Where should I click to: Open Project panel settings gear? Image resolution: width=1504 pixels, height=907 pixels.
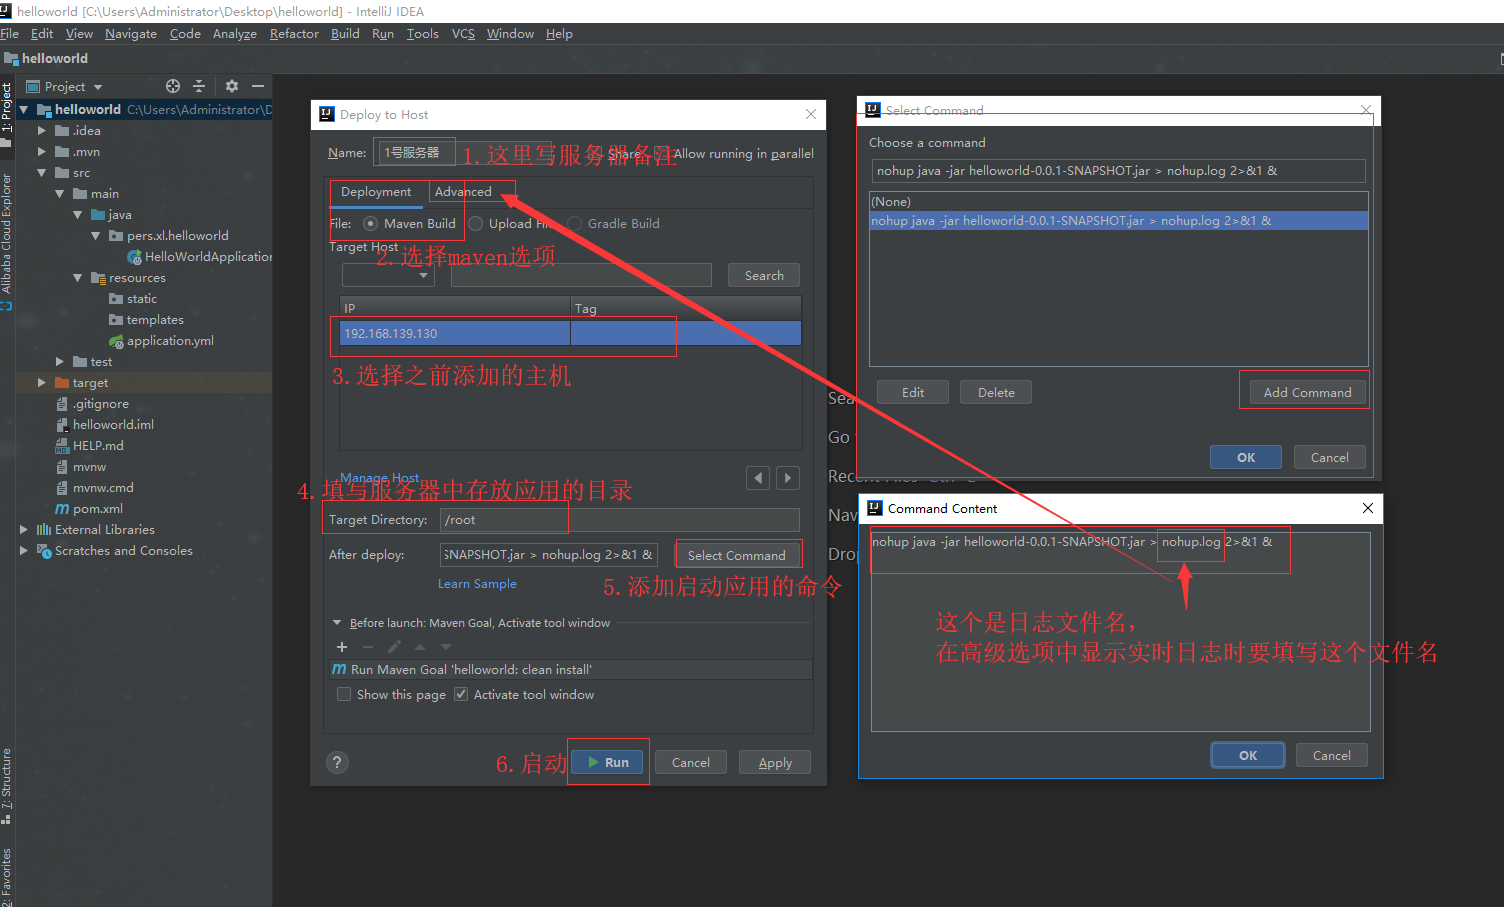click(x=232, y=86)
